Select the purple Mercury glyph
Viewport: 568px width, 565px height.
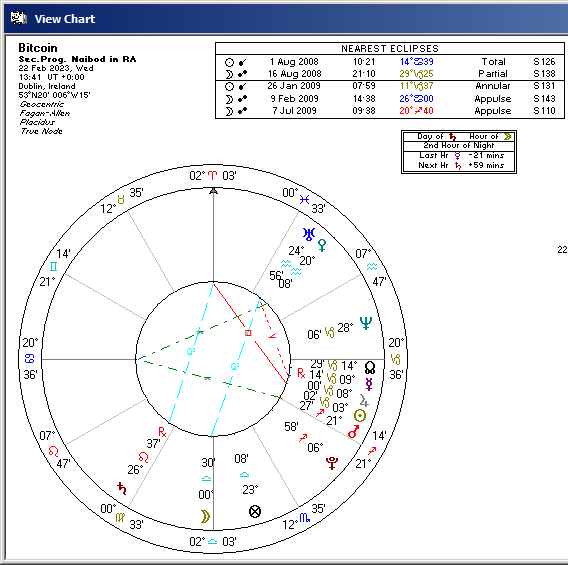369,384
